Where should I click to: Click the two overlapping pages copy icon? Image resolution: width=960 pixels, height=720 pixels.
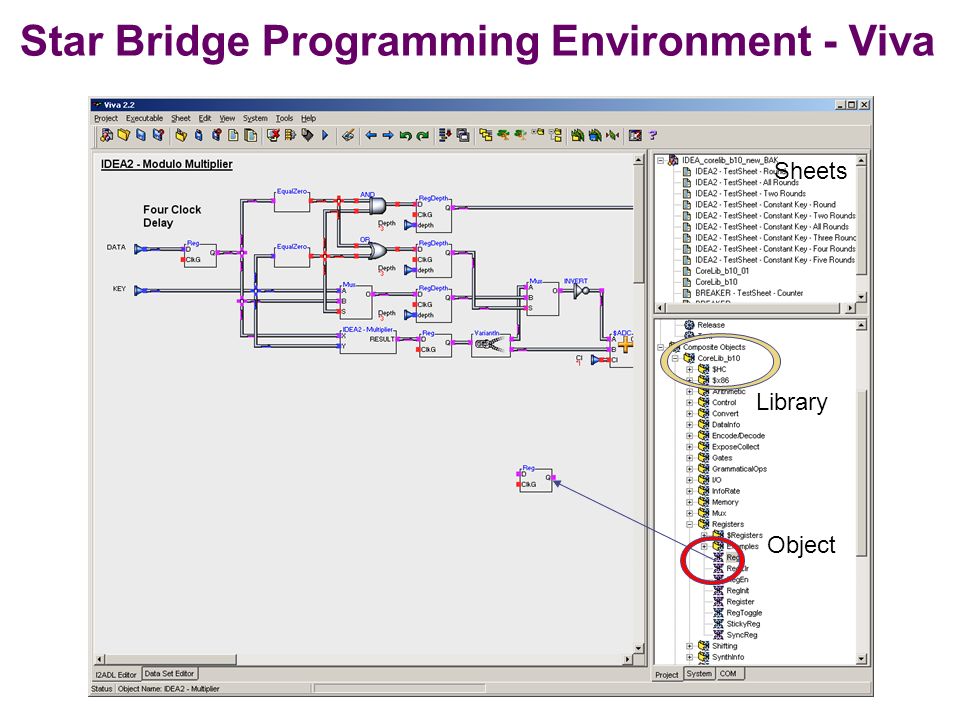pyautogui.click(x=250, y=135)
